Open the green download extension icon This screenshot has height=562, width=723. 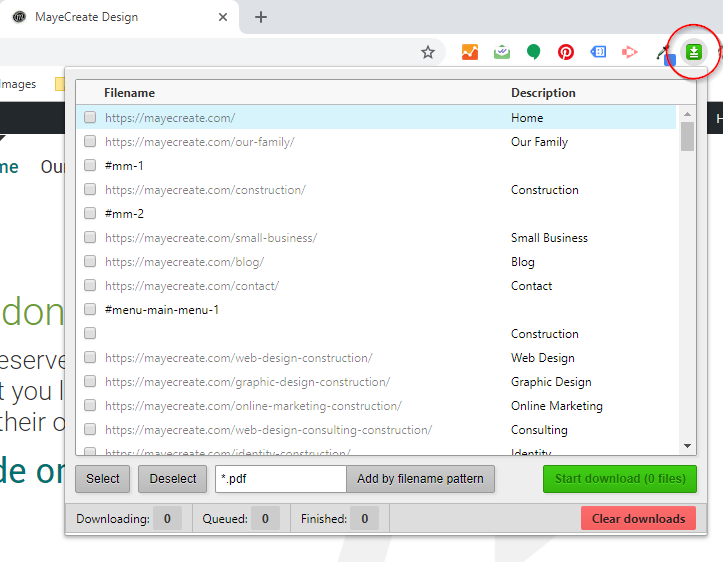click(693, 52)
